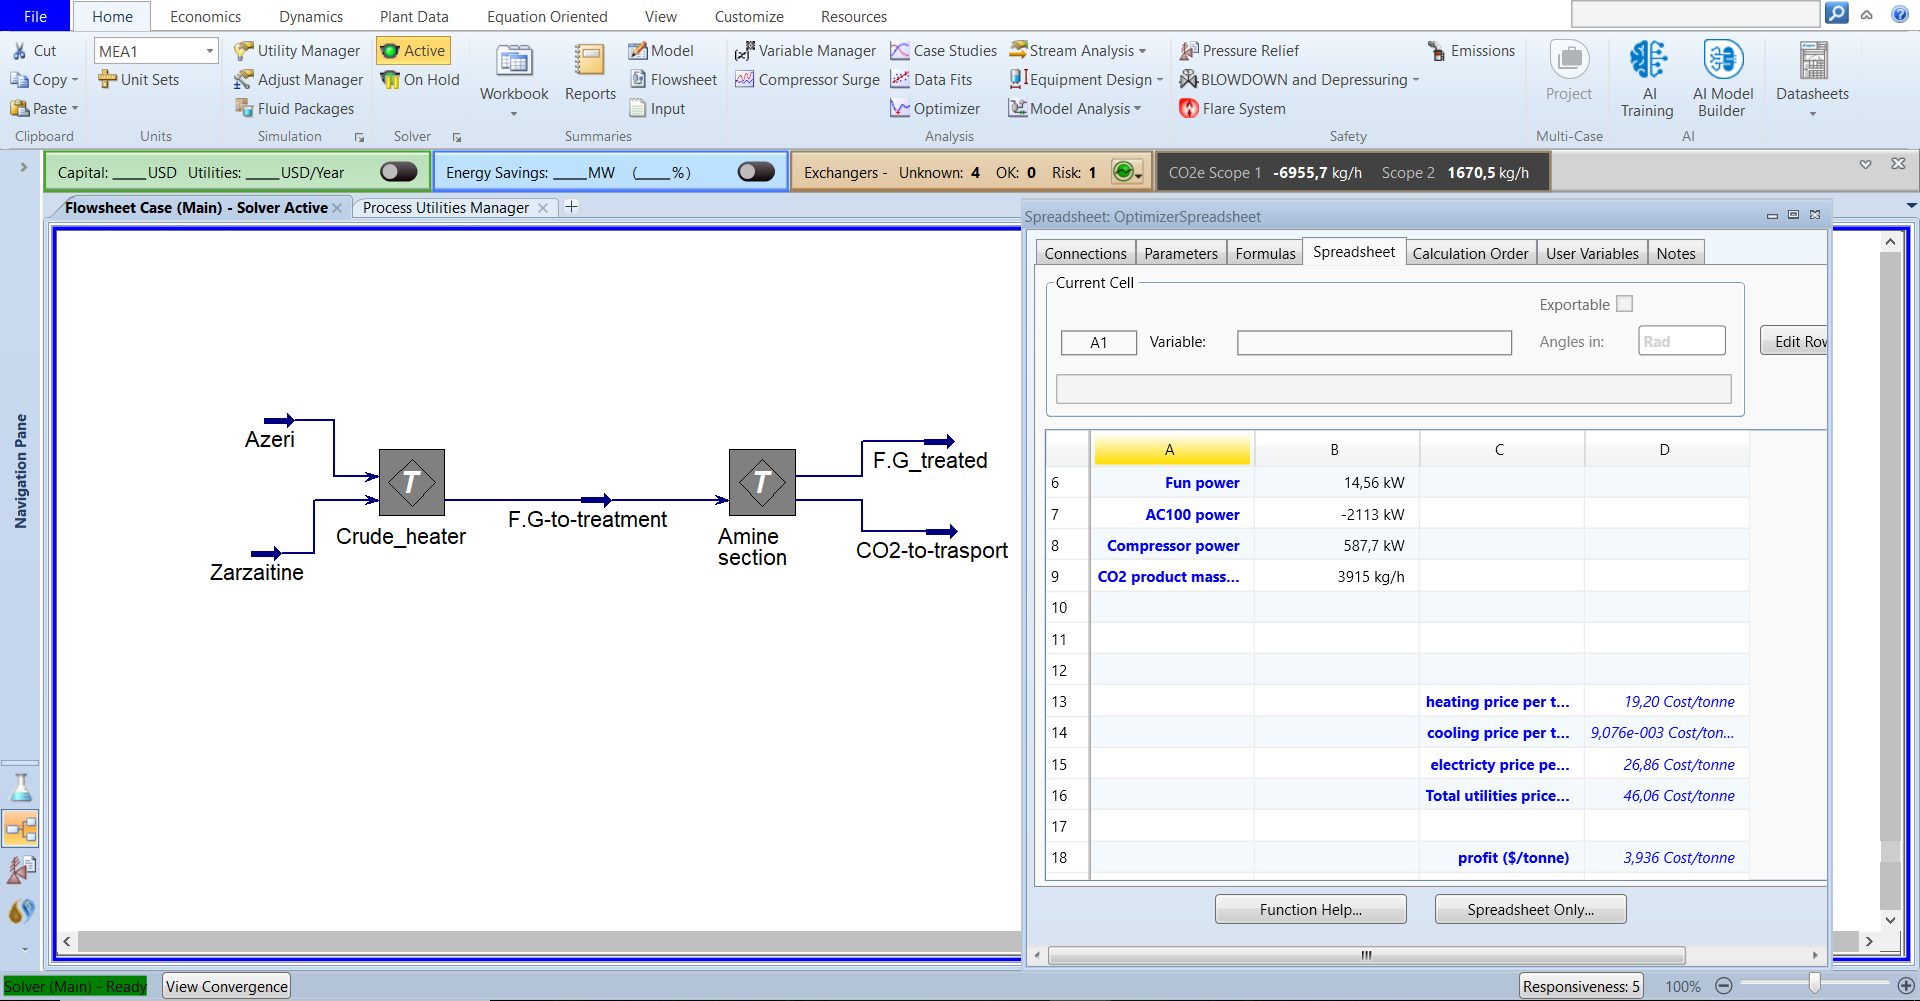
Task: Click Spreadsheet Only button
Action: coord(1530,910)
